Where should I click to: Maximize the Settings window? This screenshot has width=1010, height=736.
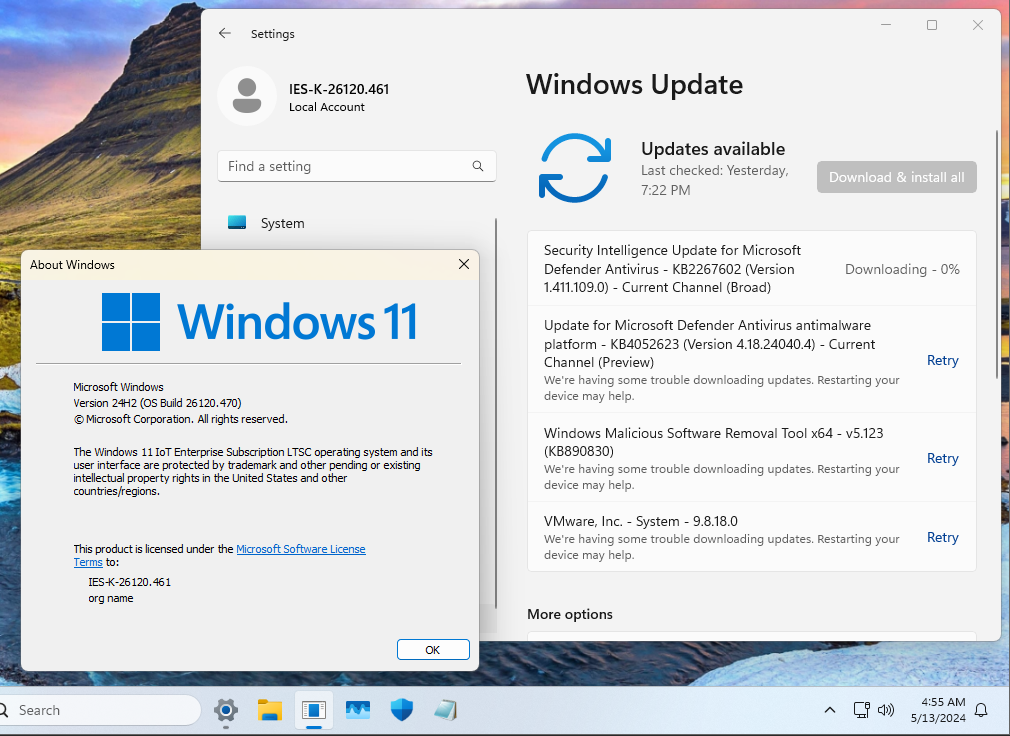click(x=931, y=25)
